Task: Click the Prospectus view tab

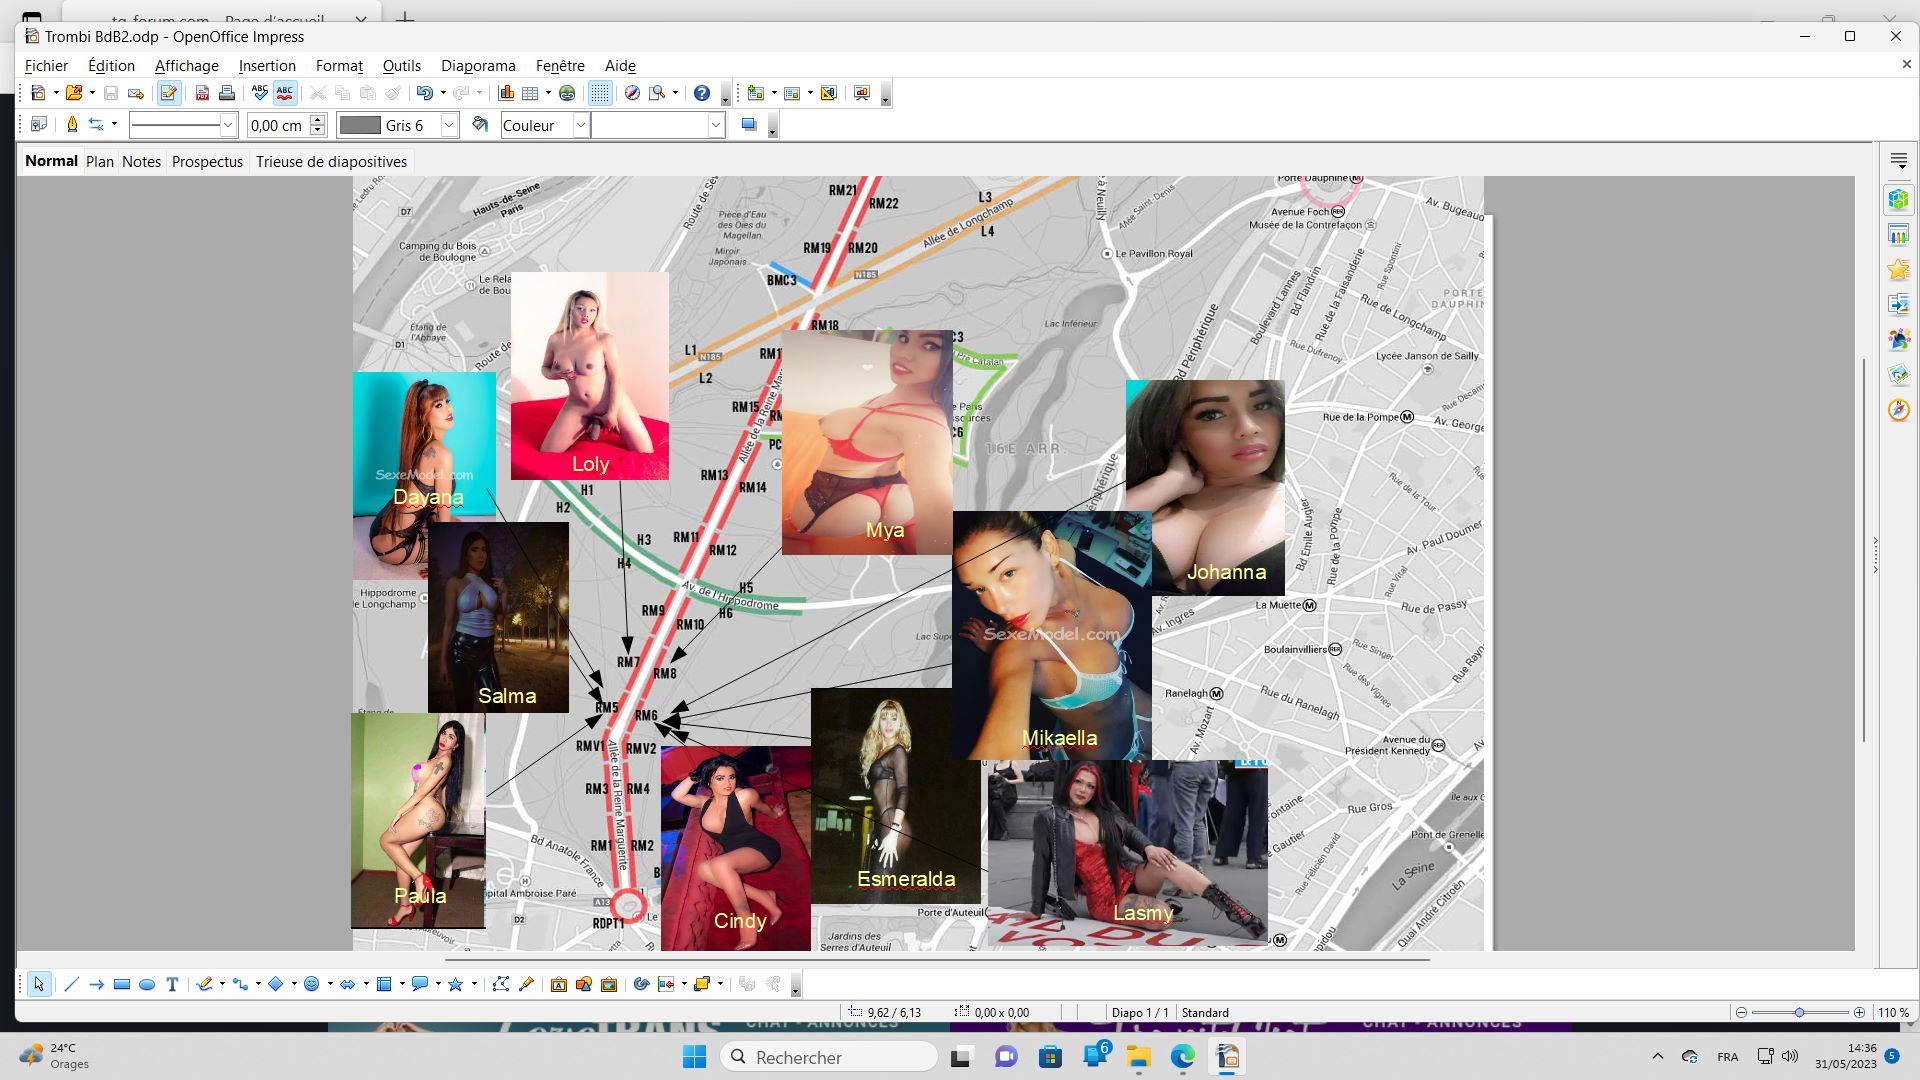Action: tap(207, 161)
